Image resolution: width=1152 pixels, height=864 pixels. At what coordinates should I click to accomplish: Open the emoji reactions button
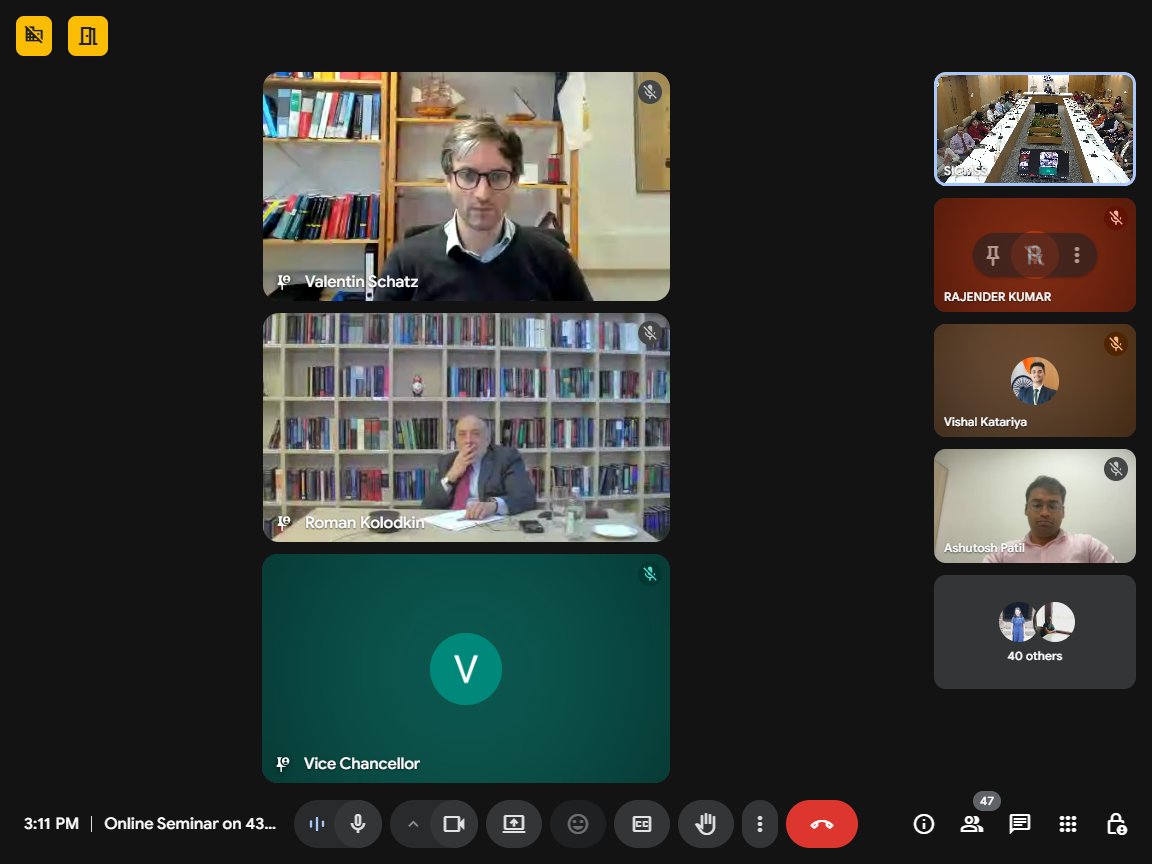(x=578, y=824)
